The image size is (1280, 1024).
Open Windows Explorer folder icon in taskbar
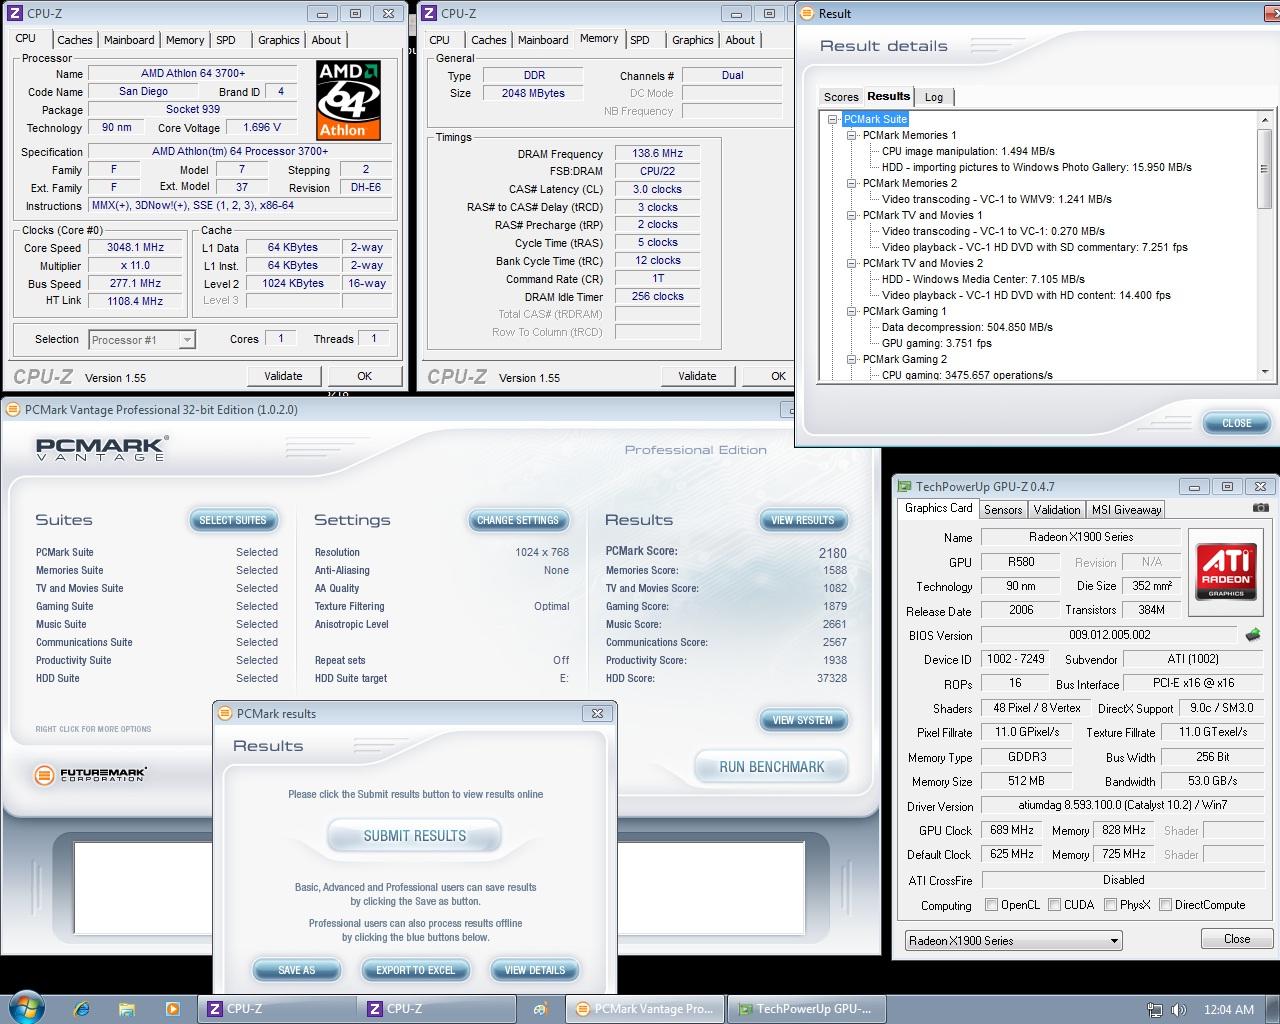(127, 1009)
